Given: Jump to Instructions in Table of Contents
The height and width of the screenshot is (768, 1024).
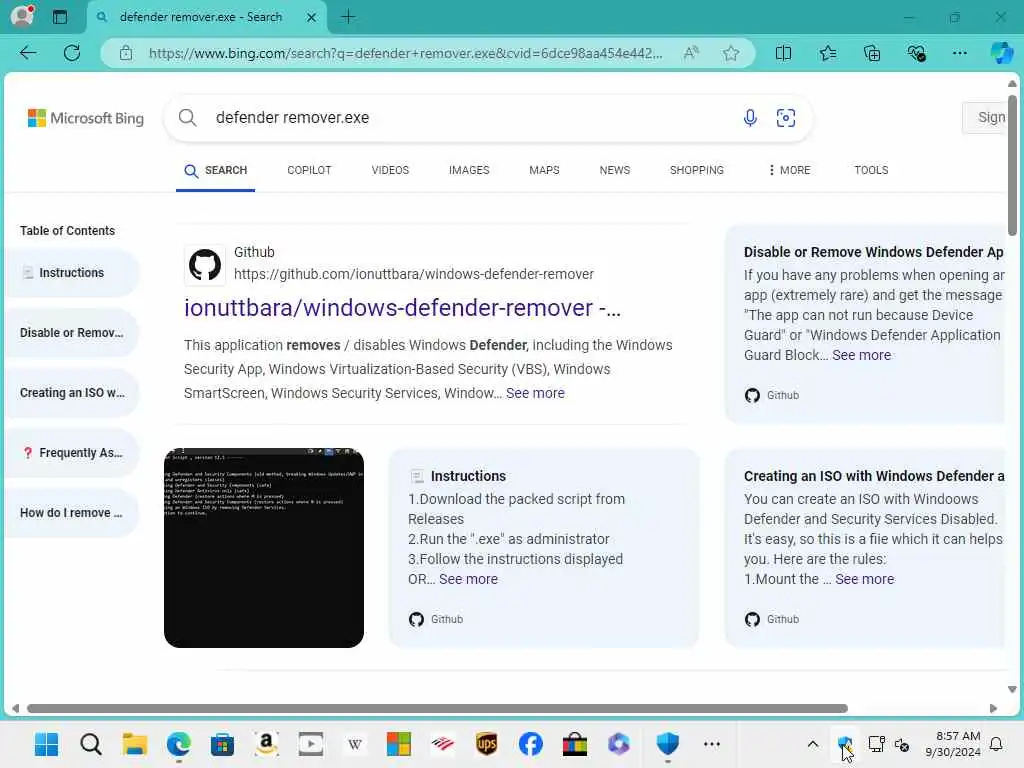Looking at the screenshot, I should click(72, 272).
